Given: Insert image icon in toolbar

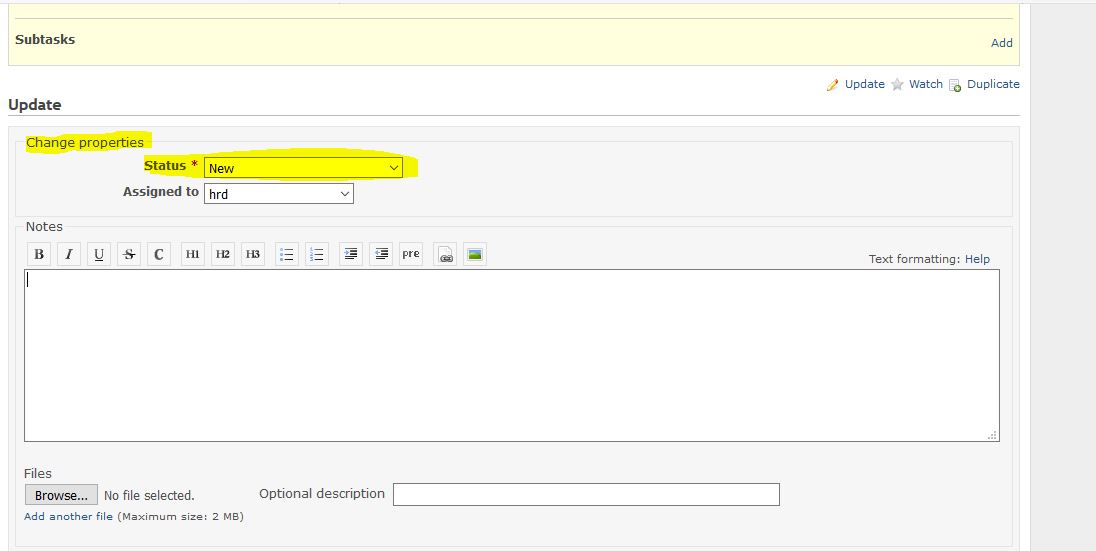Looking at the screenshot, I should pos(475,255).
